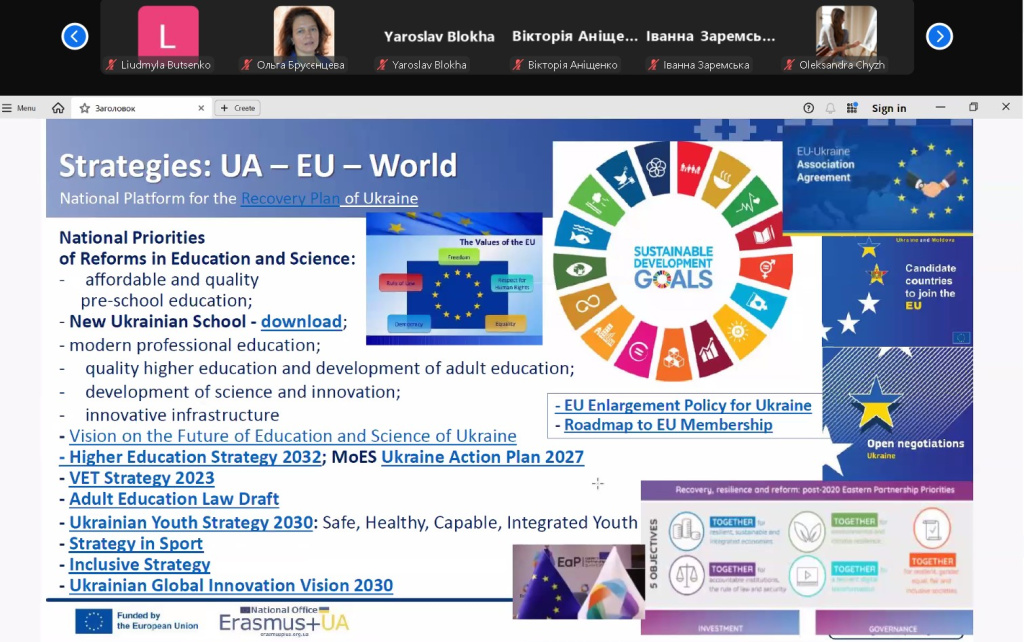The image size is (1024, 642).
Task: Click the Open negotiations Ukraine image
Action: [x=897, y=413]
